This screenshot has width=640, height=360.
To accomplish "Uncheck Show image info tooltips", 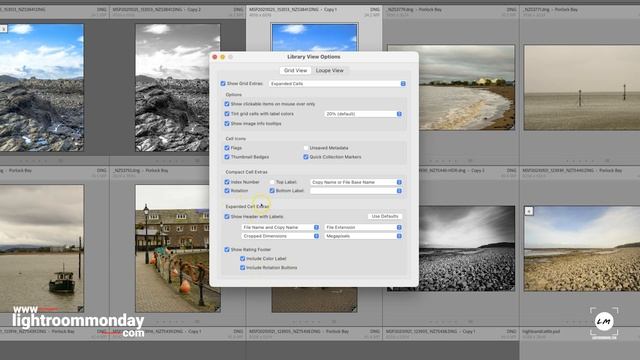I will tap(227, 123).
